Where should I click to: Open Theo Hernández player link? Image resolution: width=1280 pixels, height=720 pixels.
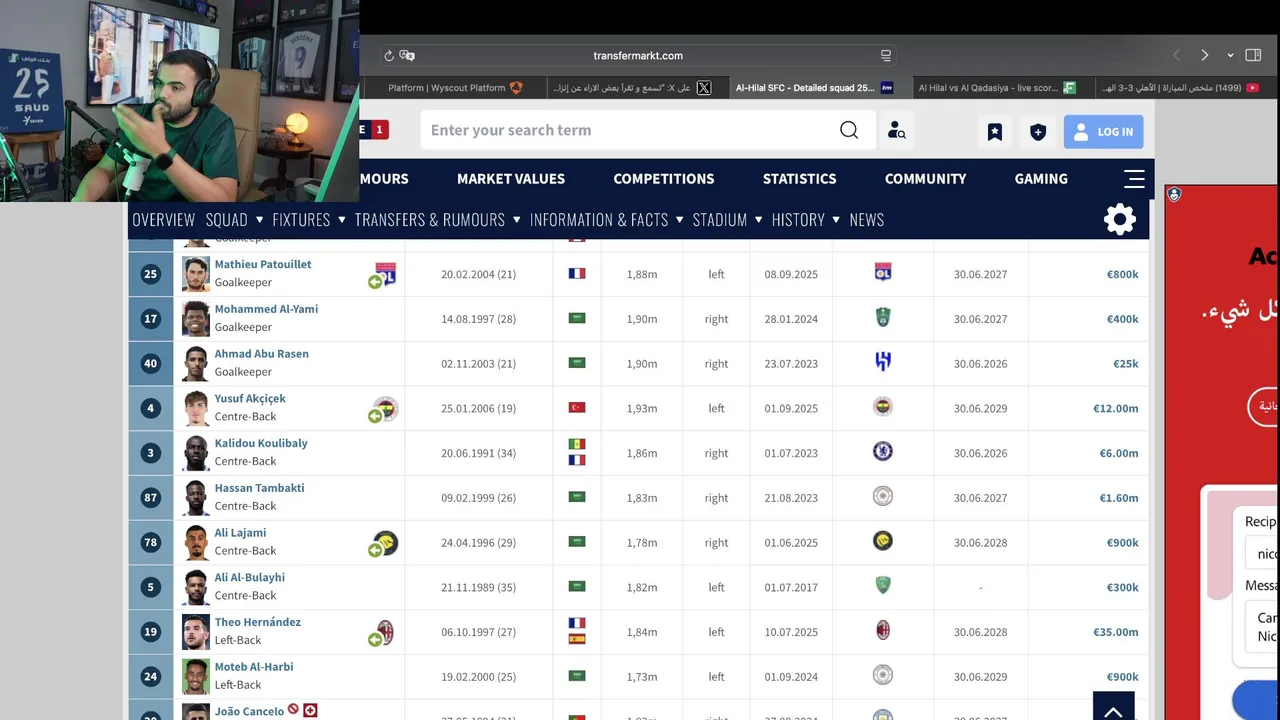pos(257,622)
